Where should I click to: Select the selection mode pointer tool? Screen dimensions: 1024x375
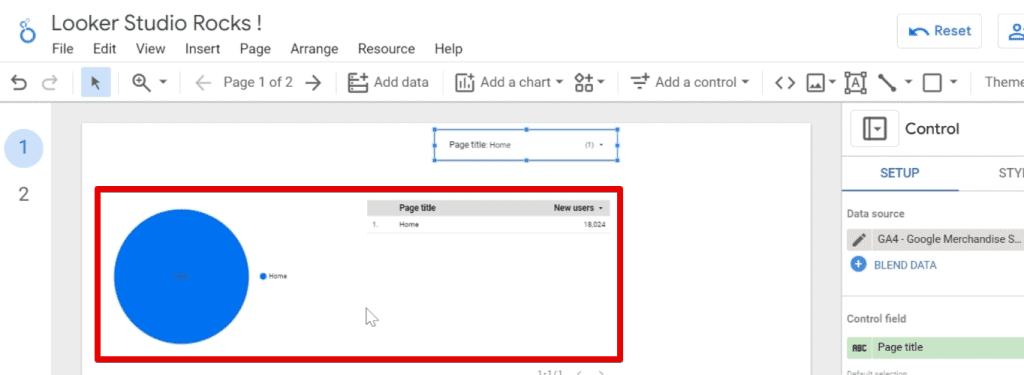[96, 82]
